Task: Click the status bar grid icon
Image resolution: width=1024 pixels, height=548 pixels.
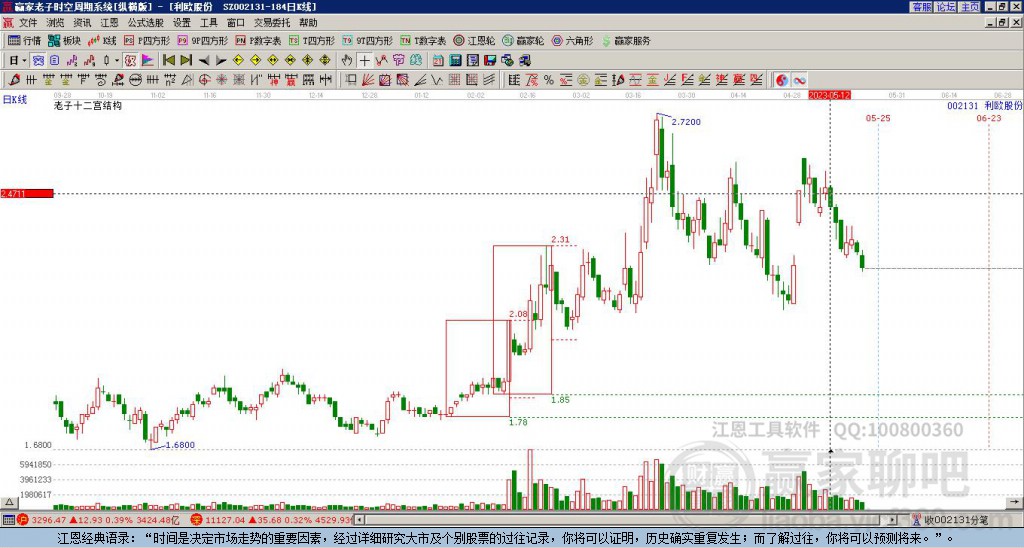Action: point(8,520)
